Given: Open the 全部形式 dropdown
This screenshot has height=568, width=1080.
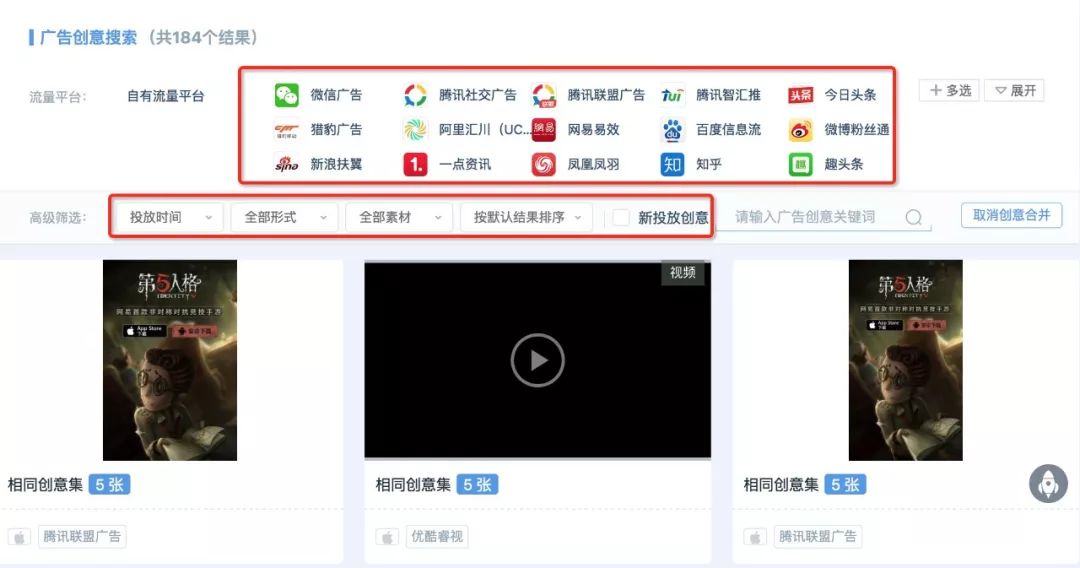Looking at the screenshot, I should tap(284, 218).
